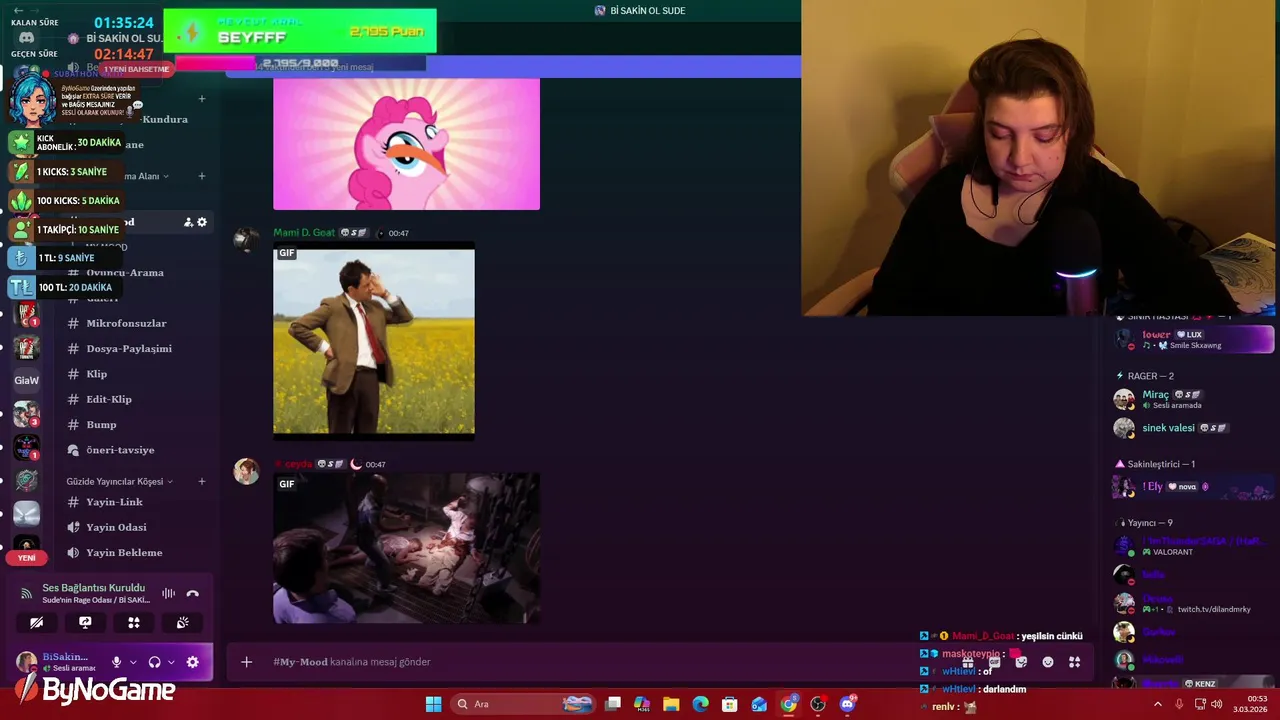This screenshot has width=1280, height=720.
Task: Open File Explorer from the taskbar
Action: pyautogui.click(x=671, y=704)
